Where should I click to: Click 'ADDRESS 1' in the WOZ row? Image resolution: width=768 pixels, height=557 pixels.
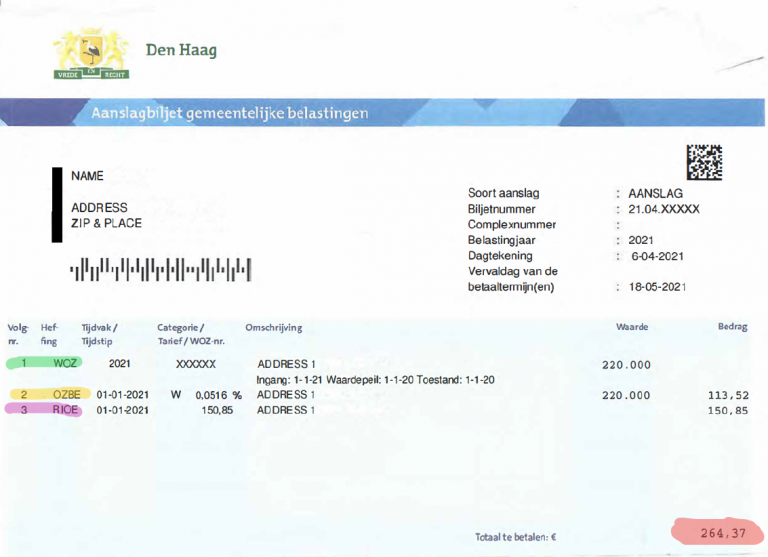287,364
